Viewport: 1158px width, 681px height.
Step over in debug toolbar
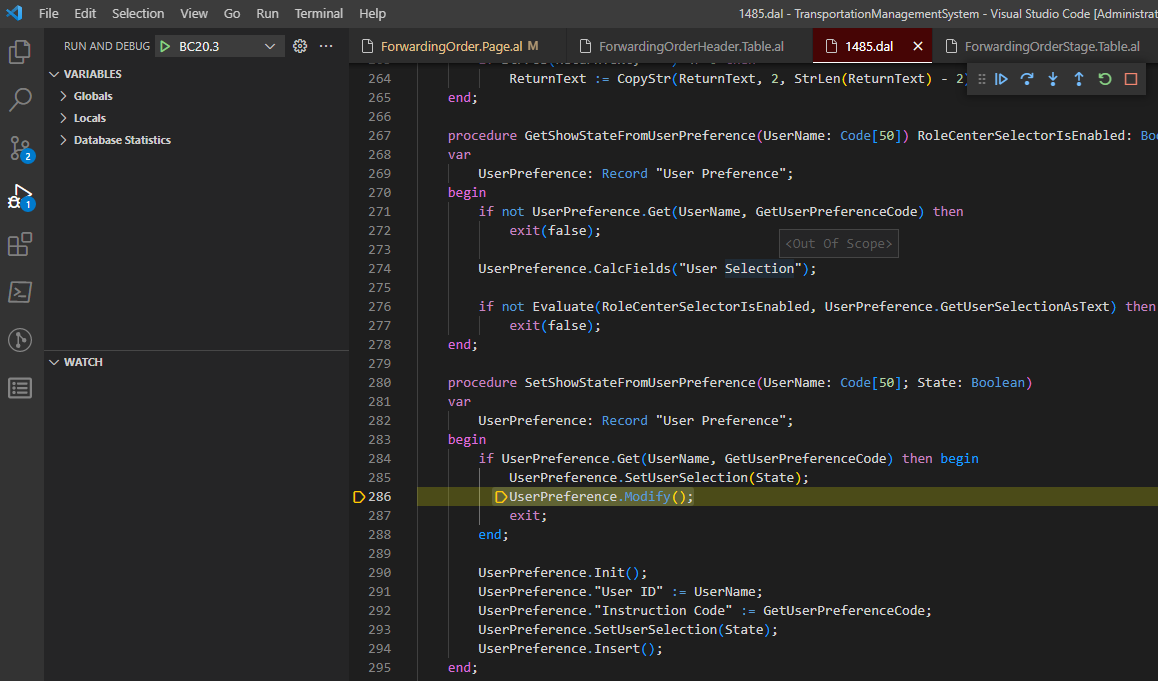point(1027,79)
